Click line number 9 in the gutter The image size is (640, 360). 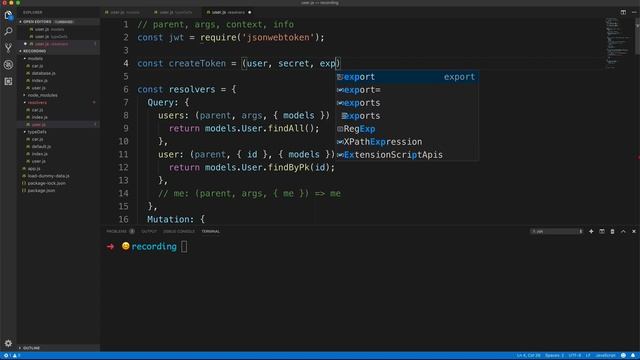[x=125, y=129]
